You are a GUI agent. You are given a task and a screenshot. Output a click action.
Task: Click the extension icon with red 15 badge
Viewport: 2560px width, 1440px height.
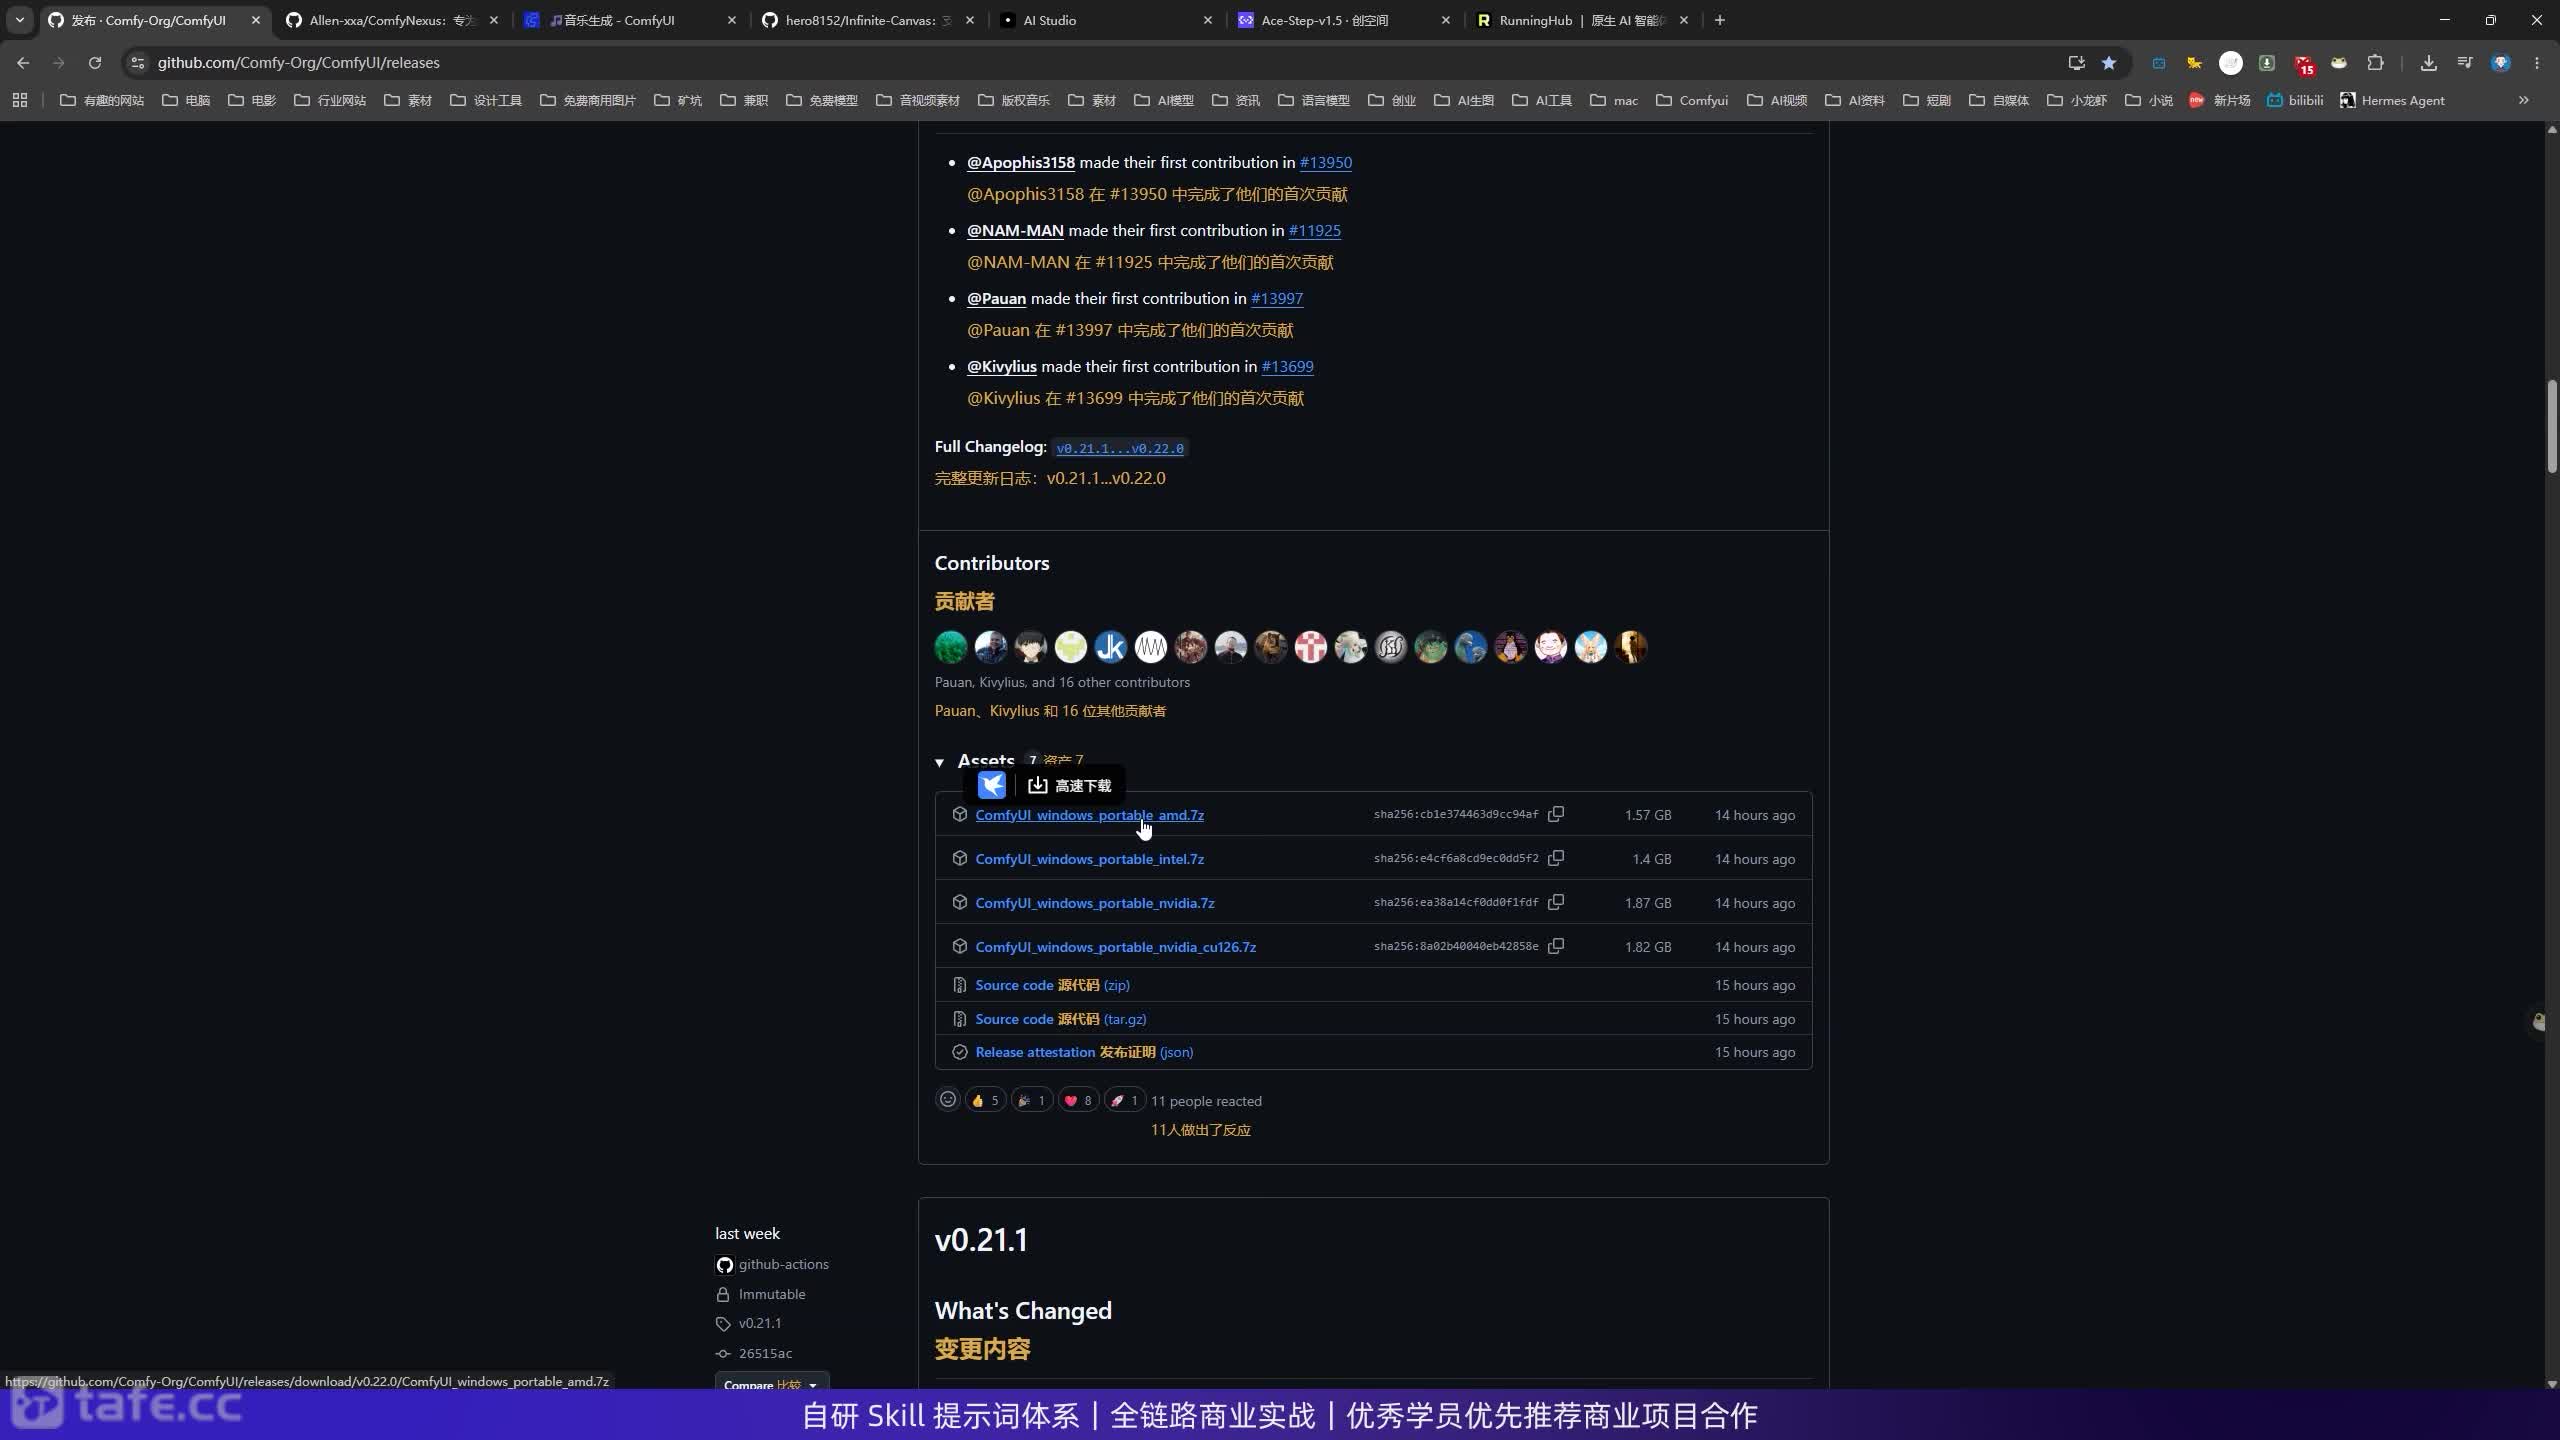point(2304,63)
